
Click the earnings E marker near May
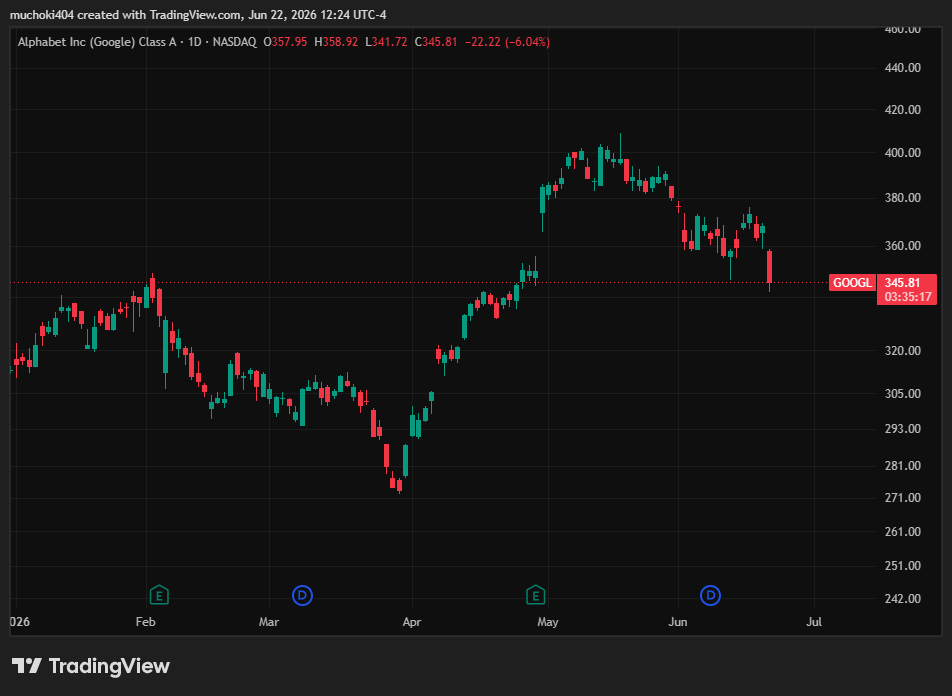pyautogui.click(x=535, y=595)
